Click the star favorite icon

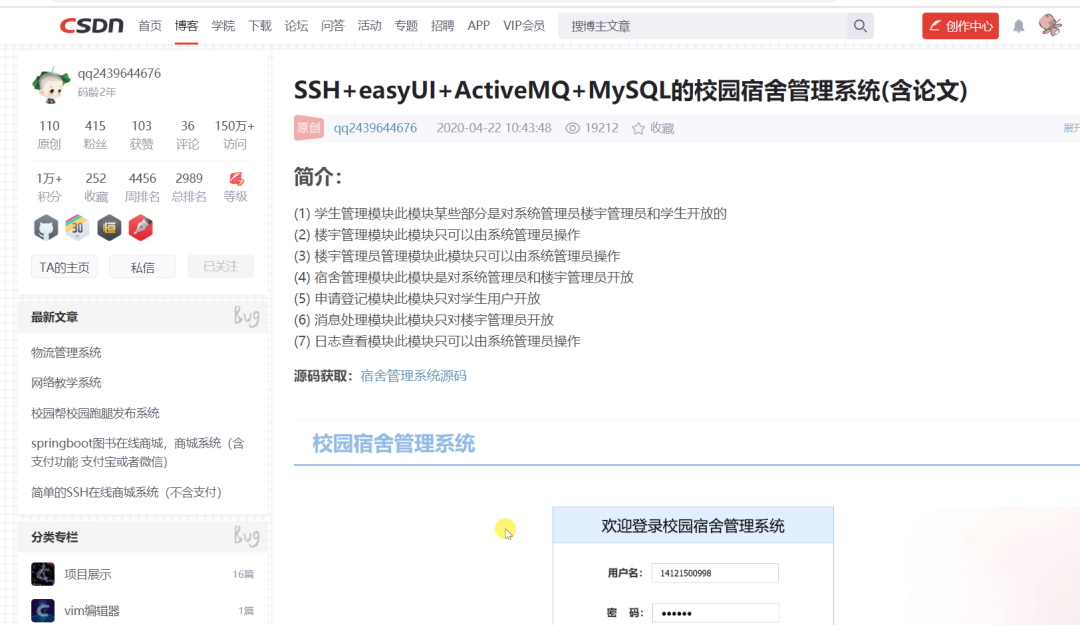coord(638,128)
